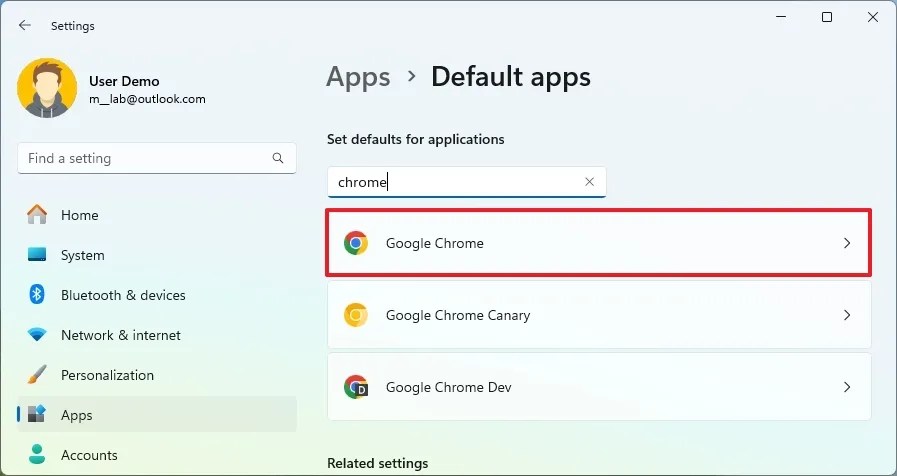
Task: Open the User Demo profile avatar
Action: click(x=47, y=88)
